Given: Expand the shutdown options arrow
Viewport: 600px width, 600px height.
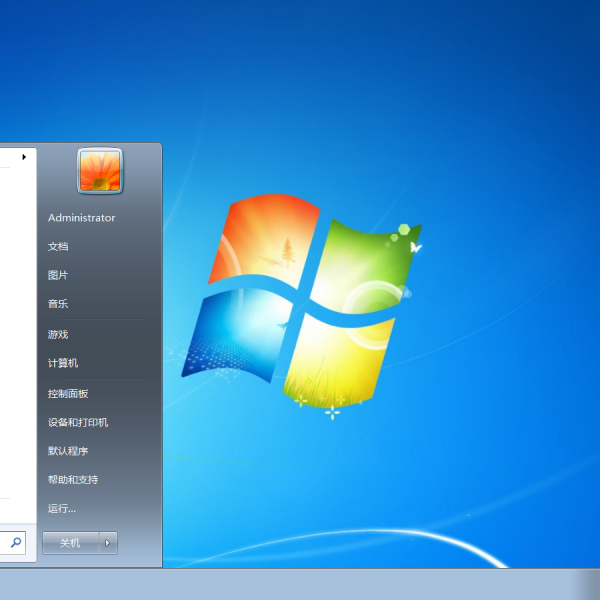Looking at the screenshot, I should pyautogui.click(x=108, y=543).
